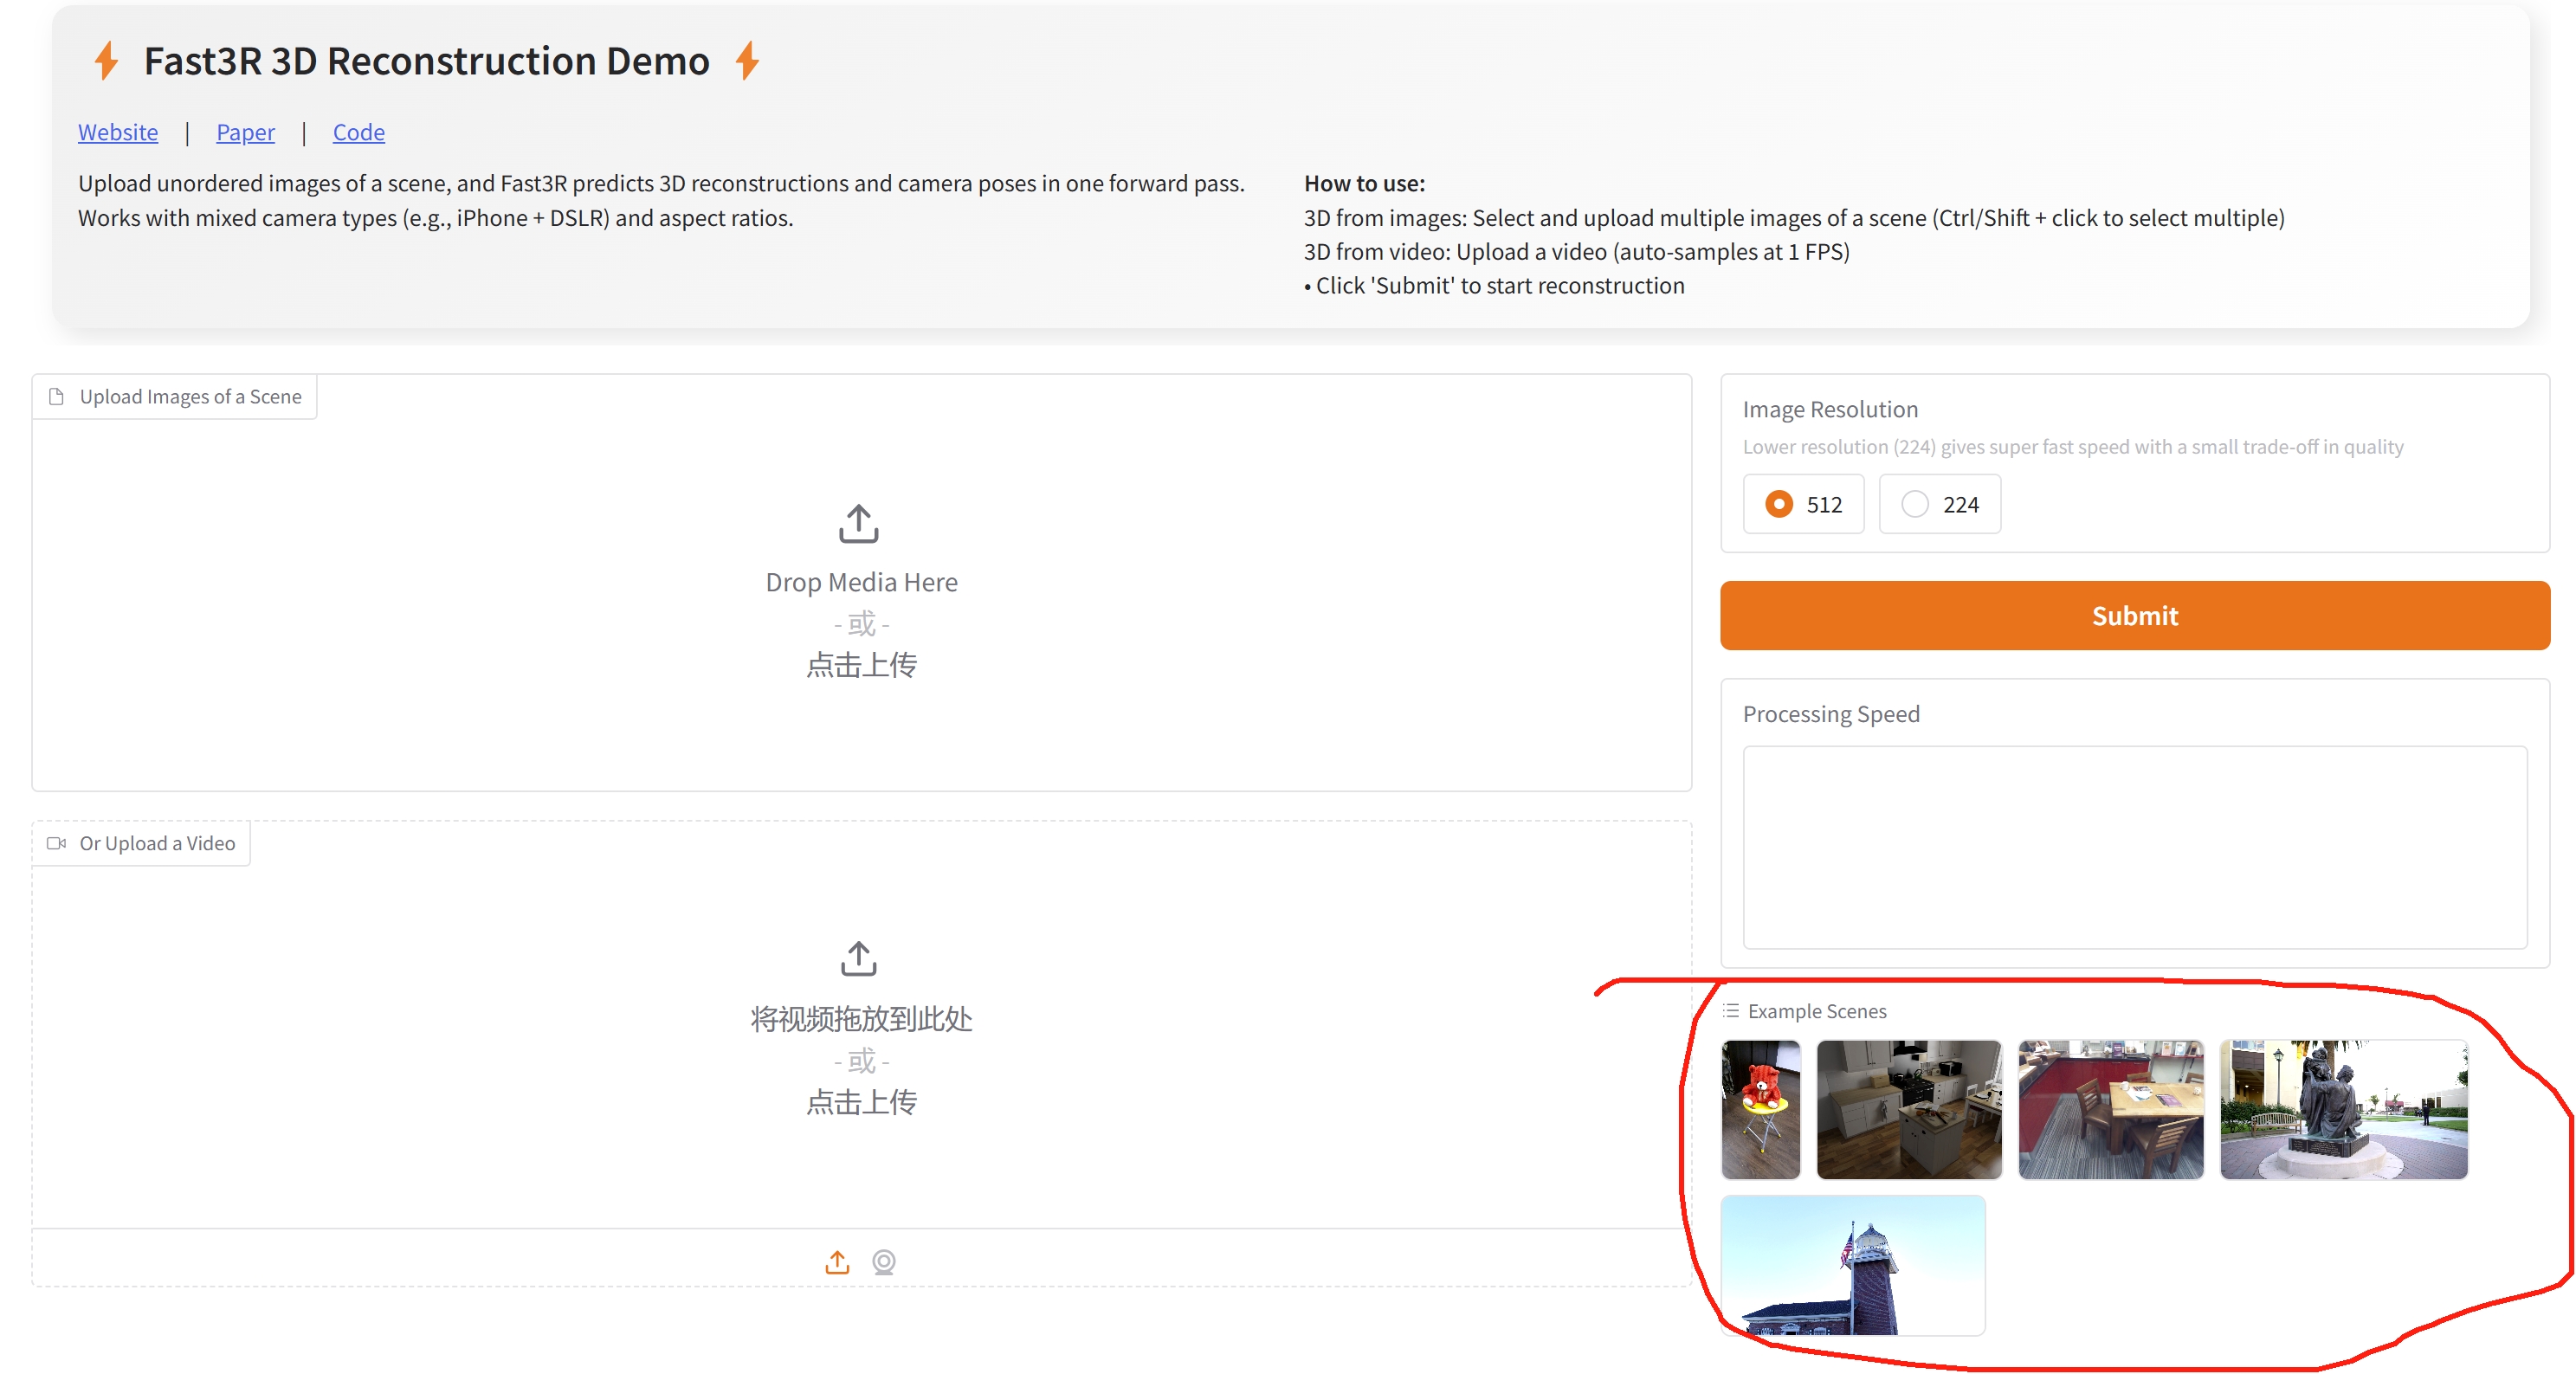
Task: Click the '将视频拖放到此处' video drop text
Action: [861, 1019]
